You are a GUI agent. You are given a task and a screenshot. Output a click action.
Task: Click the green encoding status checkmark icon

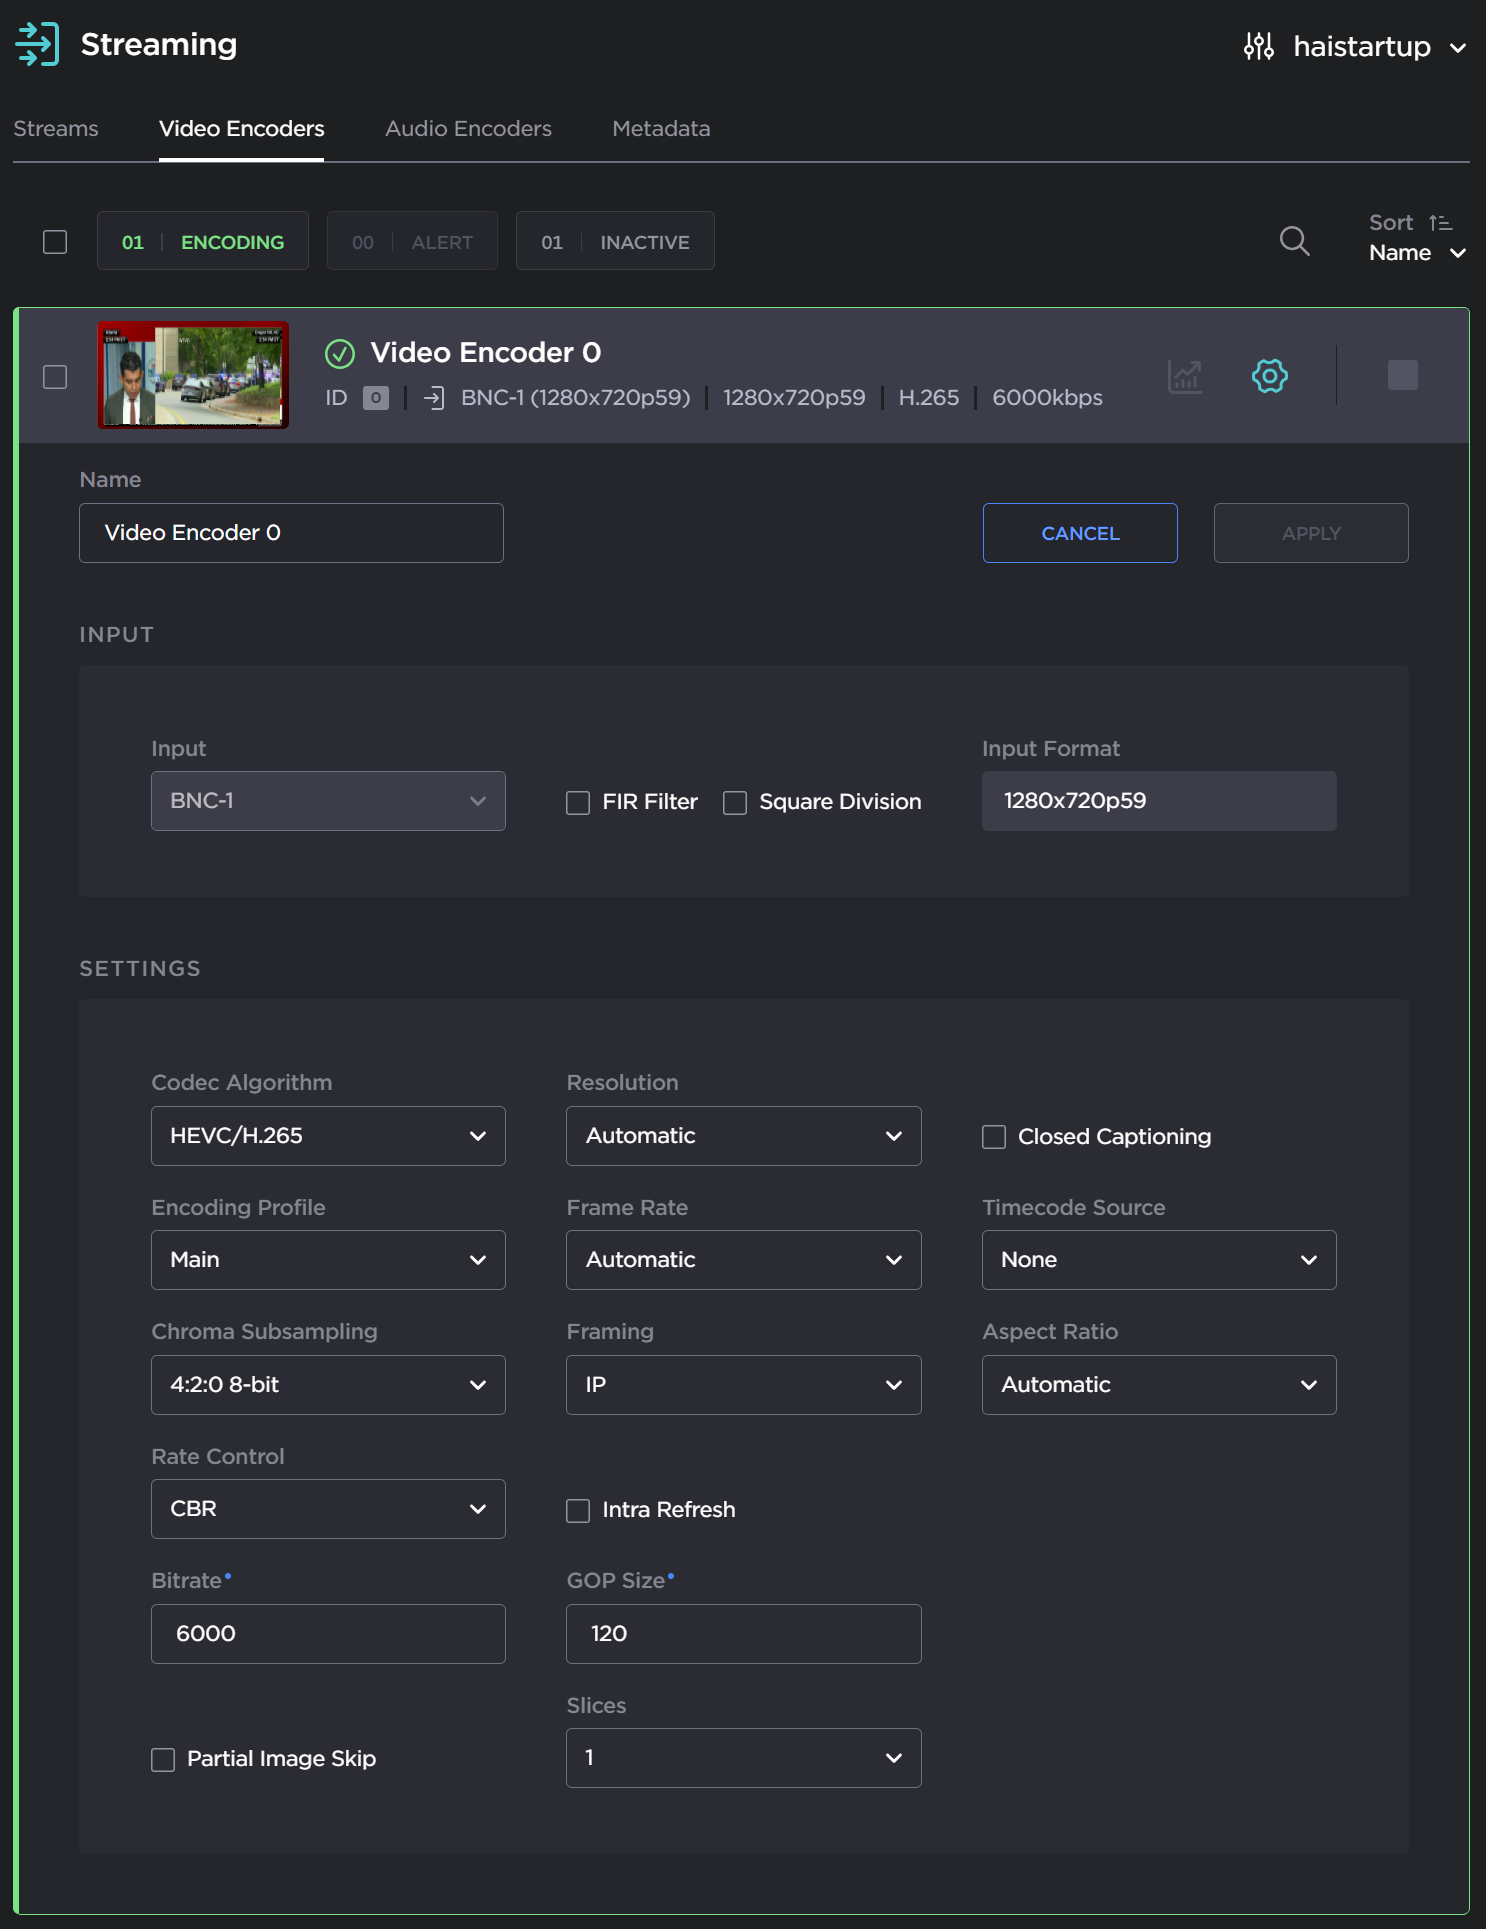[x=340, y=353]
